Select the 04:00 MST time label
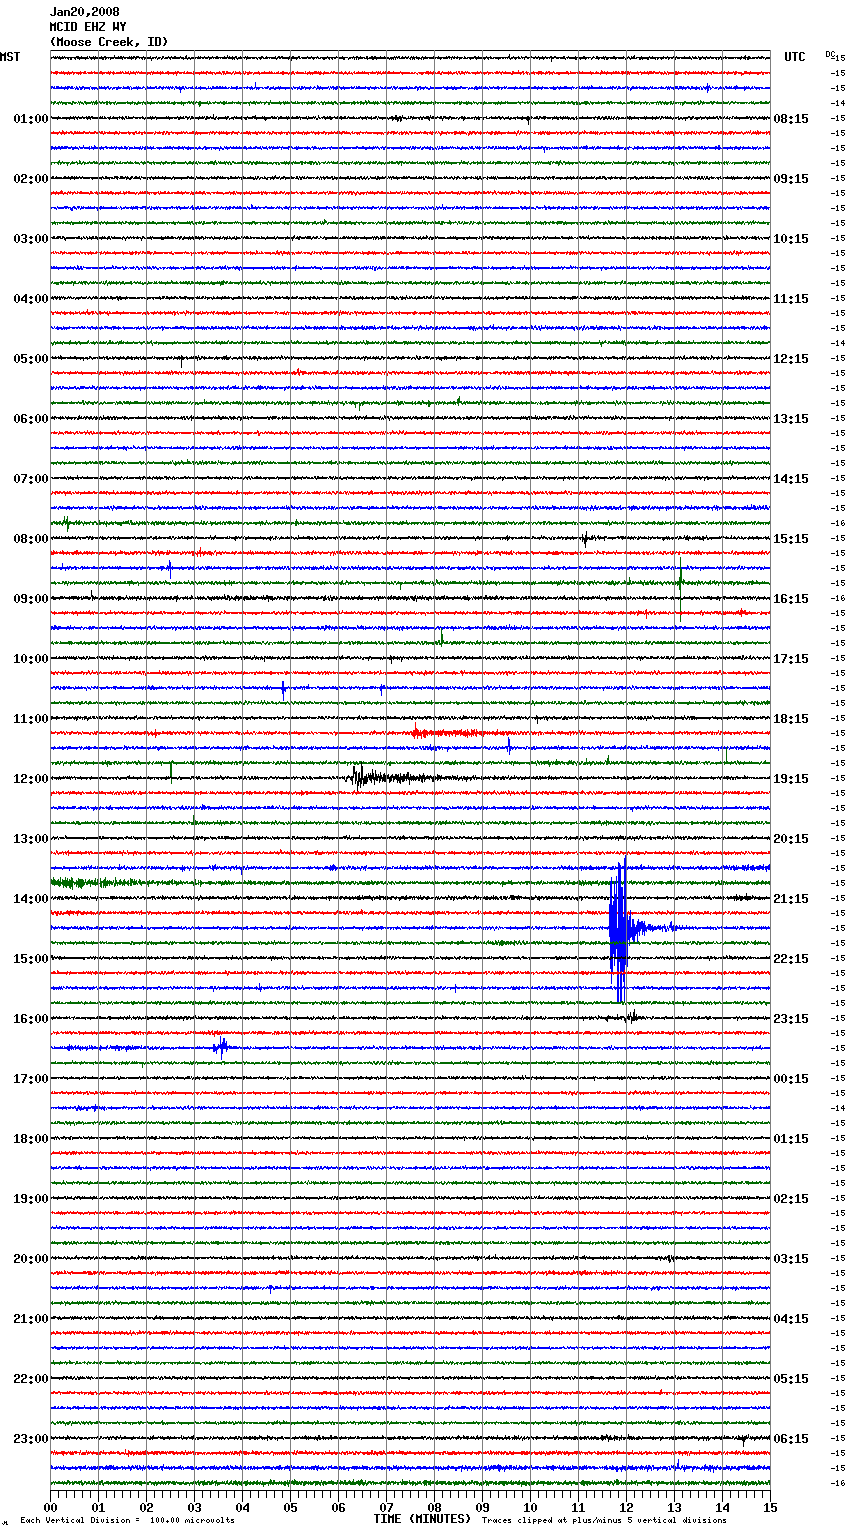850x1534 pixels. click(x=31, y=299)
